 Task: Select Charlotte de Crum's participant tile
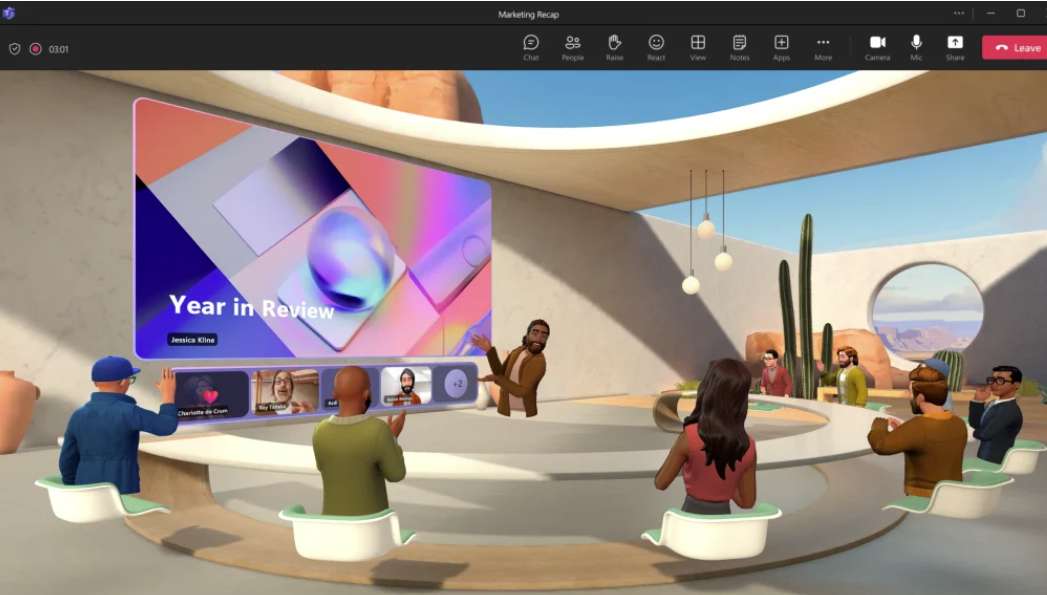212,393
